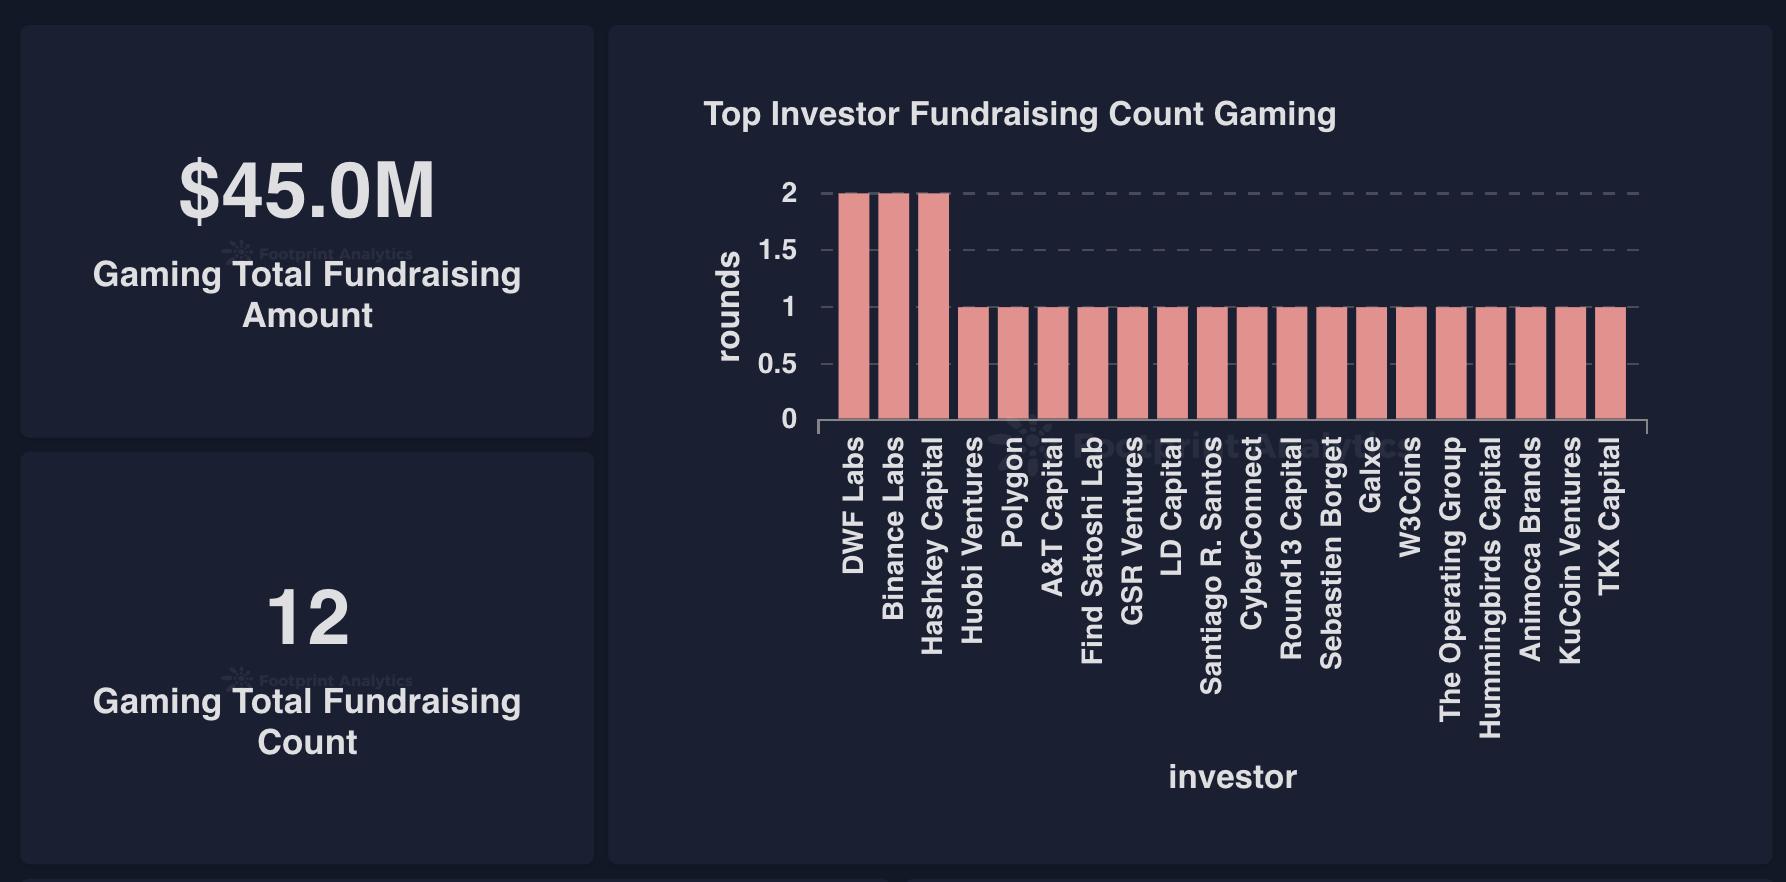
Task: Click the investor x-axis title
Action: point(1232,777)
